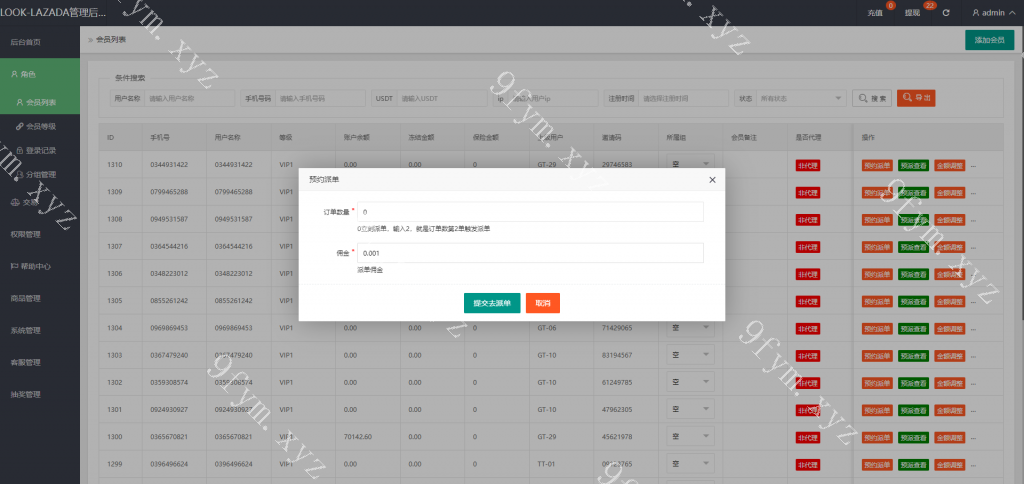Click the 搜索 search button
The width and height of the screenshot is (1024, 484).
[x=872, y=98]
